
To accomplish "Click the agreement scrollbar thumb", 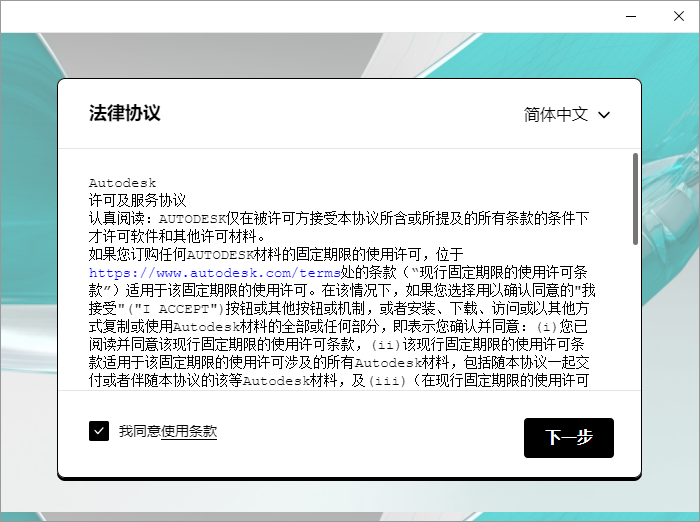I will click(635, 198).
